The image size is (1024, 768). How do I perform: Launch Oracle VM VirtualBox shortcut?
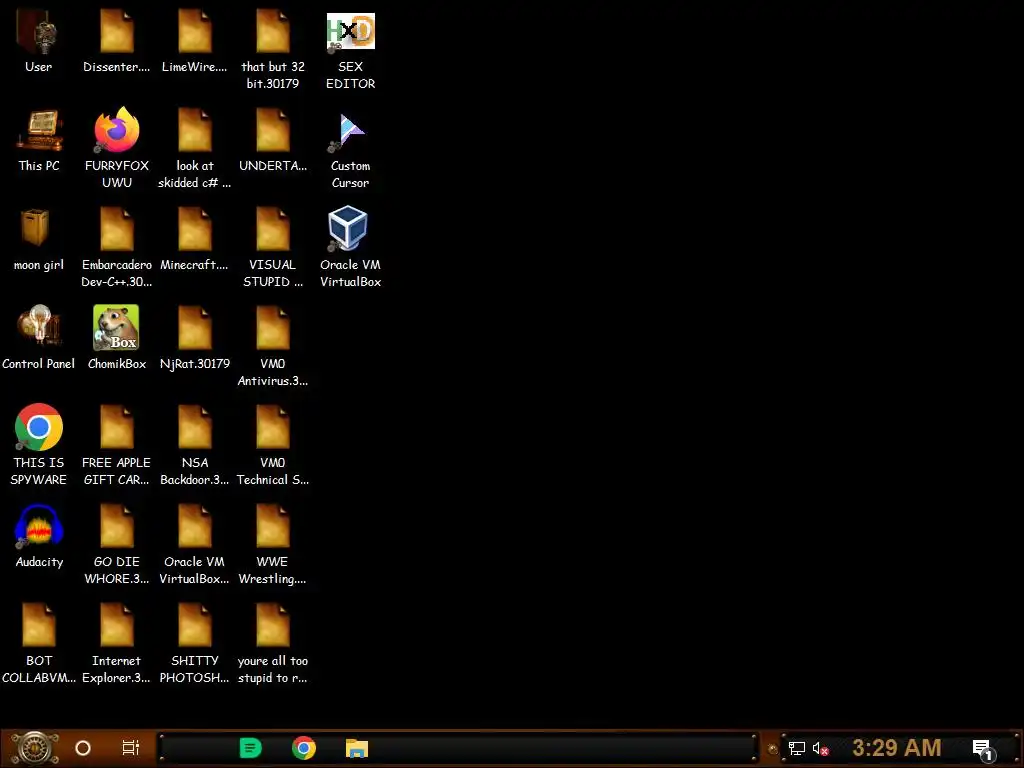pyautogui.click(x=351, y=248)
